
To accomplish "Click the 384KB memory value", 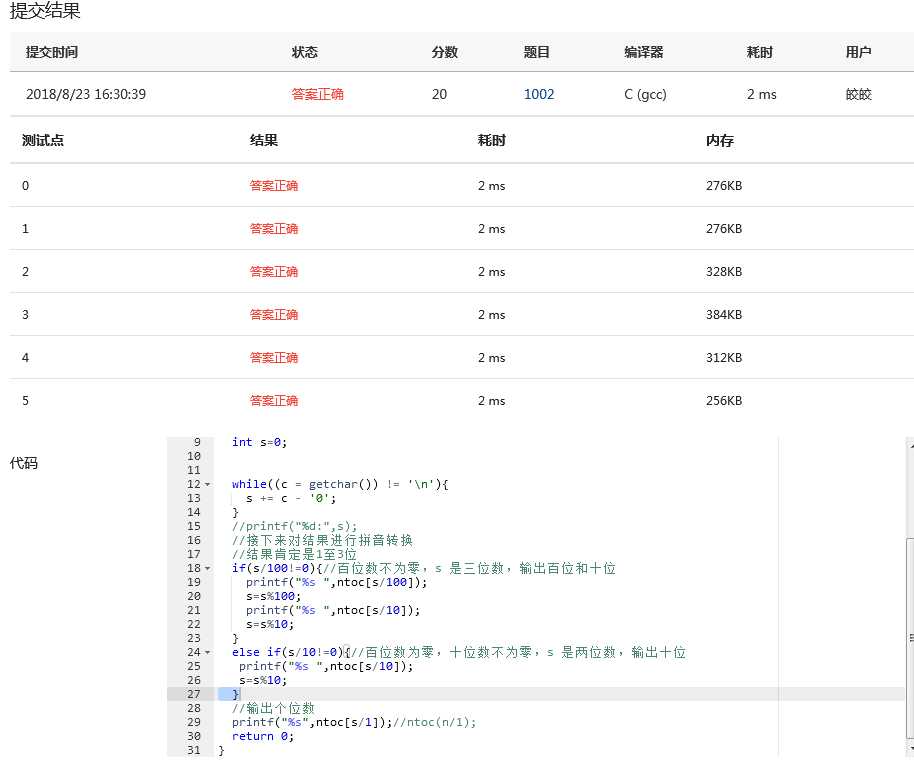I will point(724,315).
